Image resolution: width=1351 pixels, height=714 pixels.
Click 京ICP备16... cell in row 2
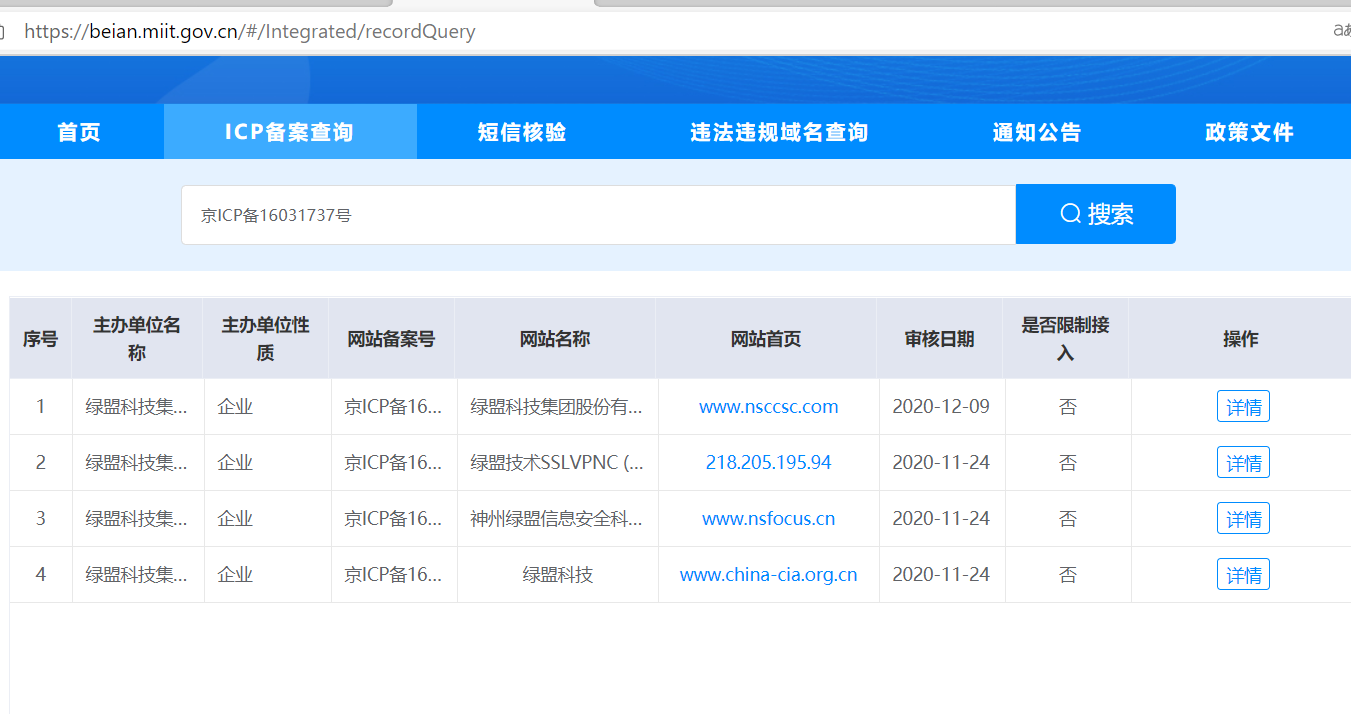tap(393, 463)
